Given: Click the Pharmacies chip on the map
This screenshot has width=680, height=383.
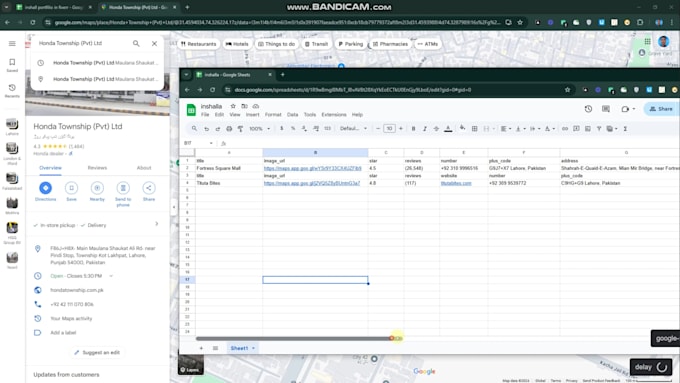Looking at the screenshot, I should point(390,44).
